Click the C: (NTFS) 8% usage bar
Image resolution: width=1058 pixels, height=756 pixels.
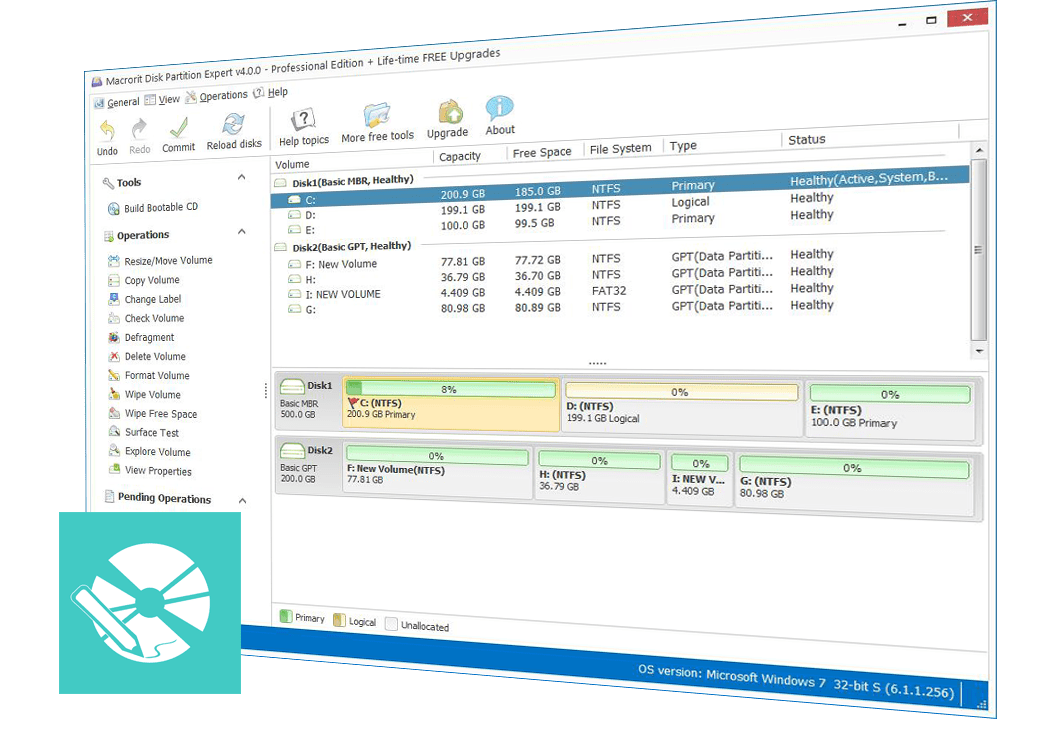pyautogui.click(x=450, y=389)
